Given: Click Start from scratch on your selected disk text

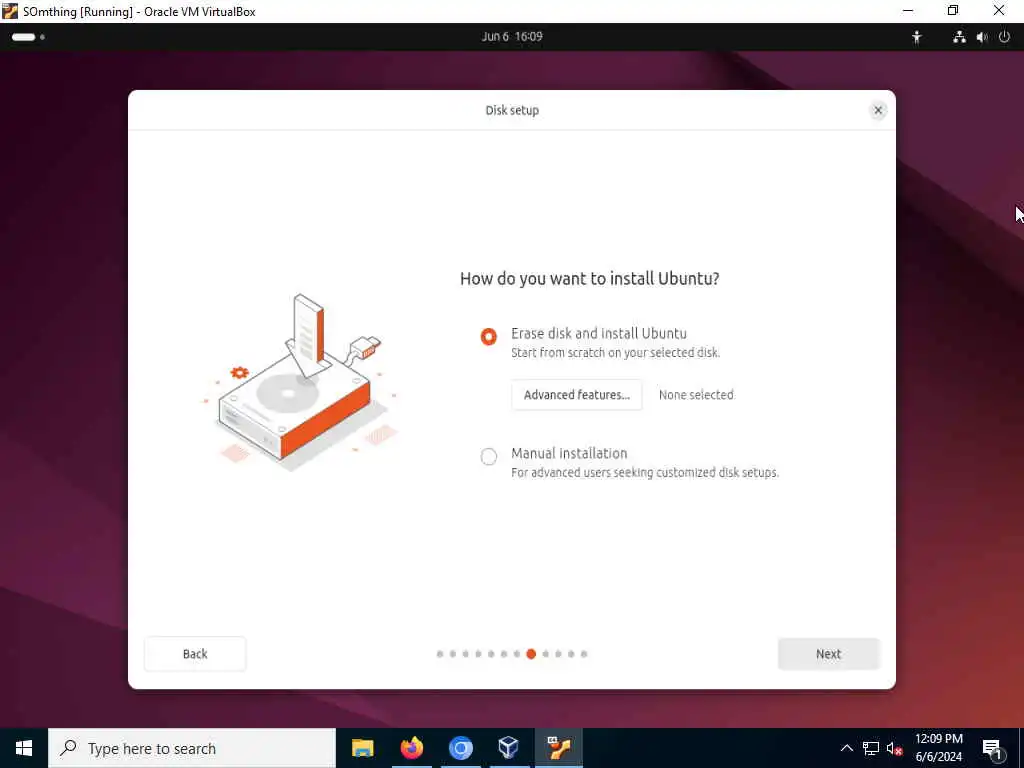Looking at the screenshot, I should tap(615, 353).
